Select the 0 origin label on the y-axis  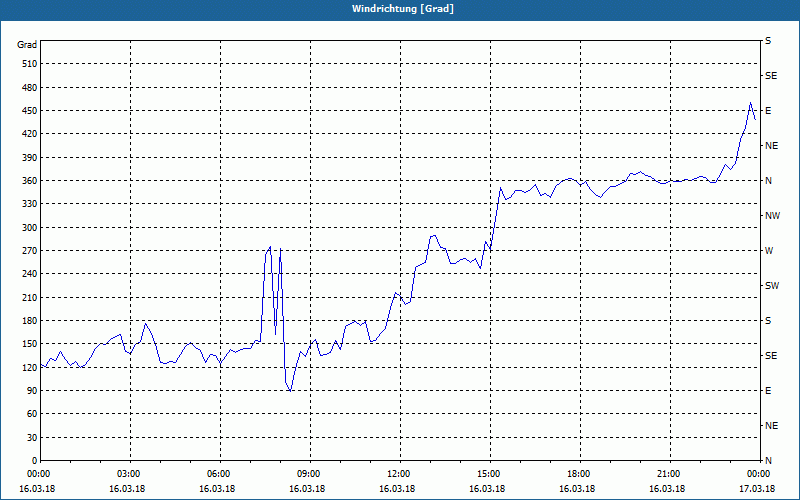pyautogui.click(x=35, y=461)
